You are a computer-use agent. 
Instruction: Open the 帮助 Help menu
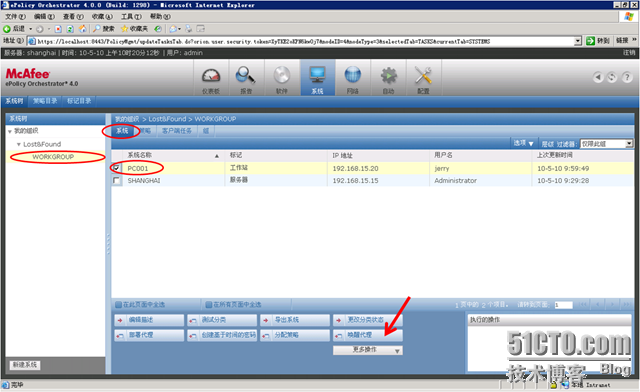[160, 16]
